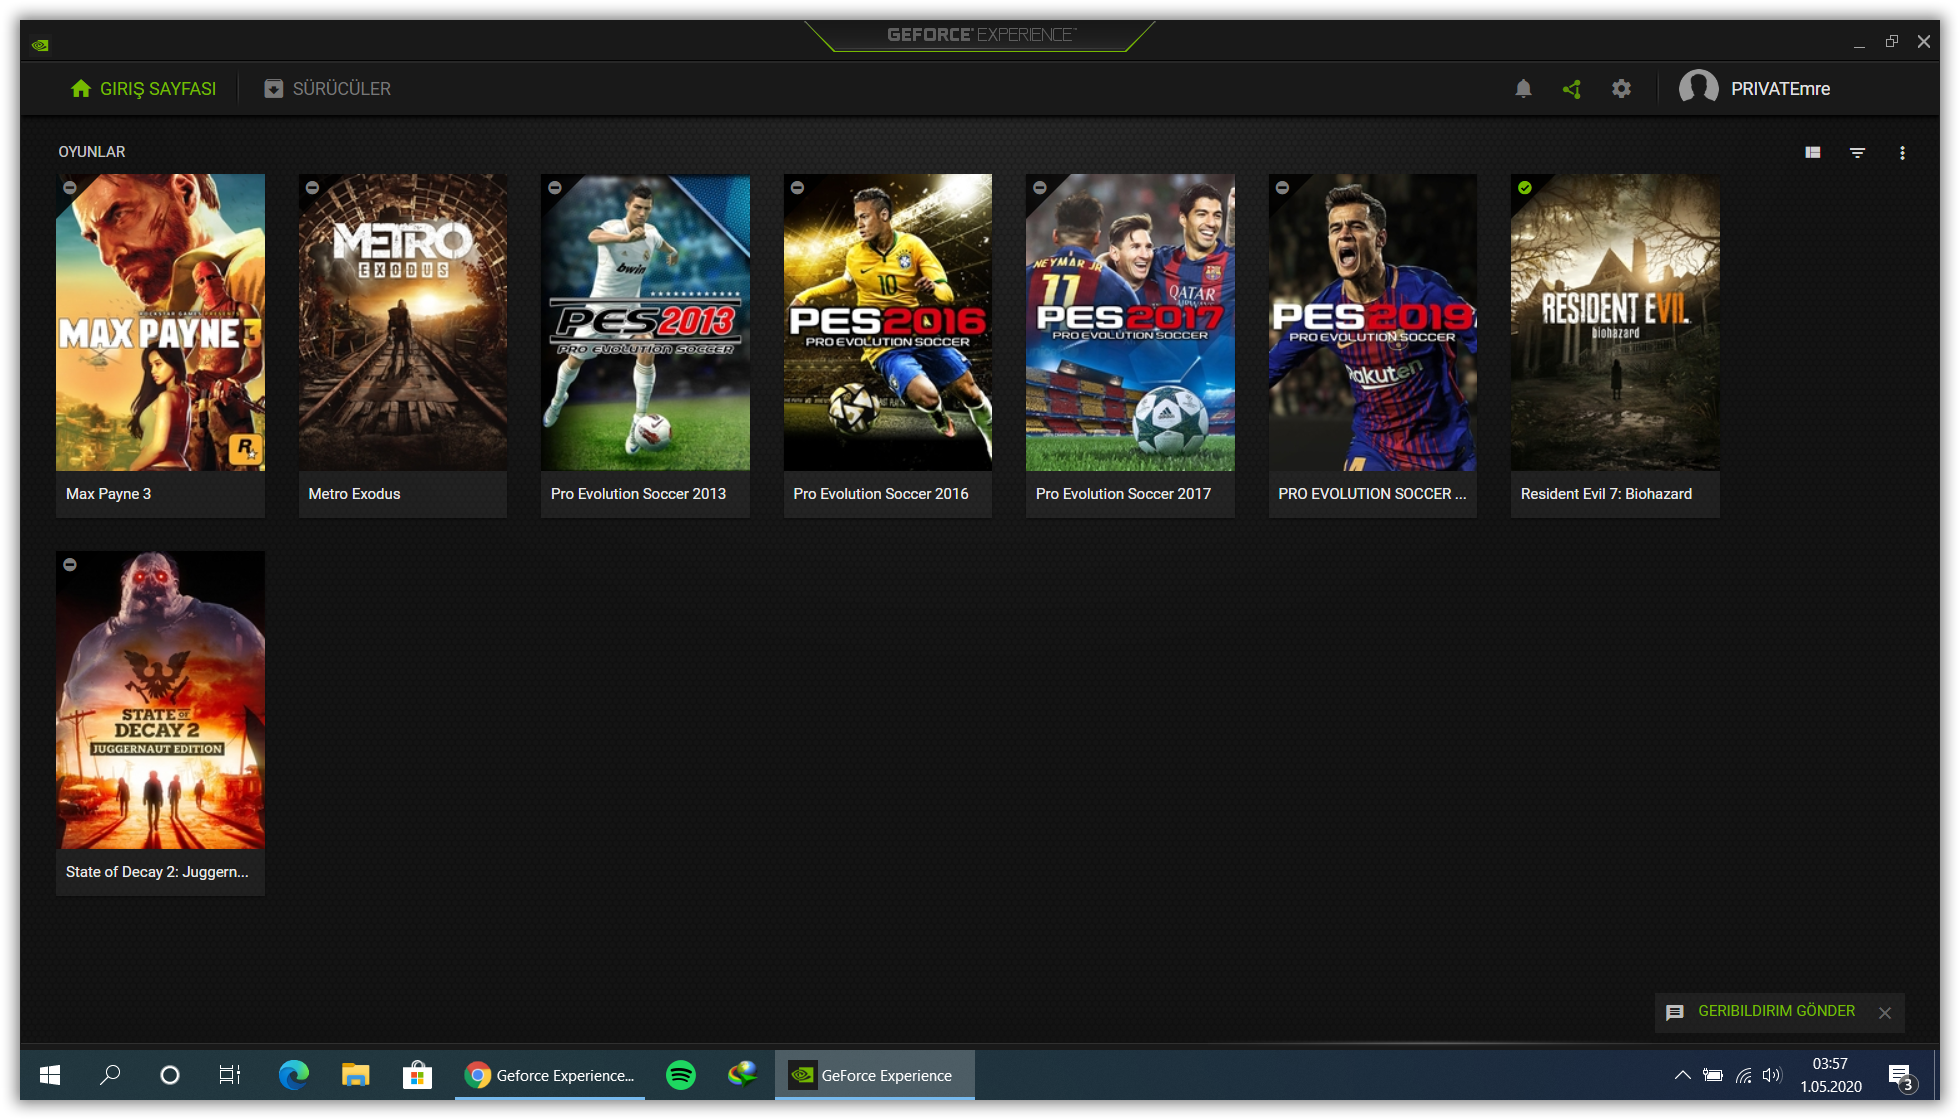This screenshot has width=1960, height=1120.
Task: Open the Windows Start menu
Action: click(50, 1075)
